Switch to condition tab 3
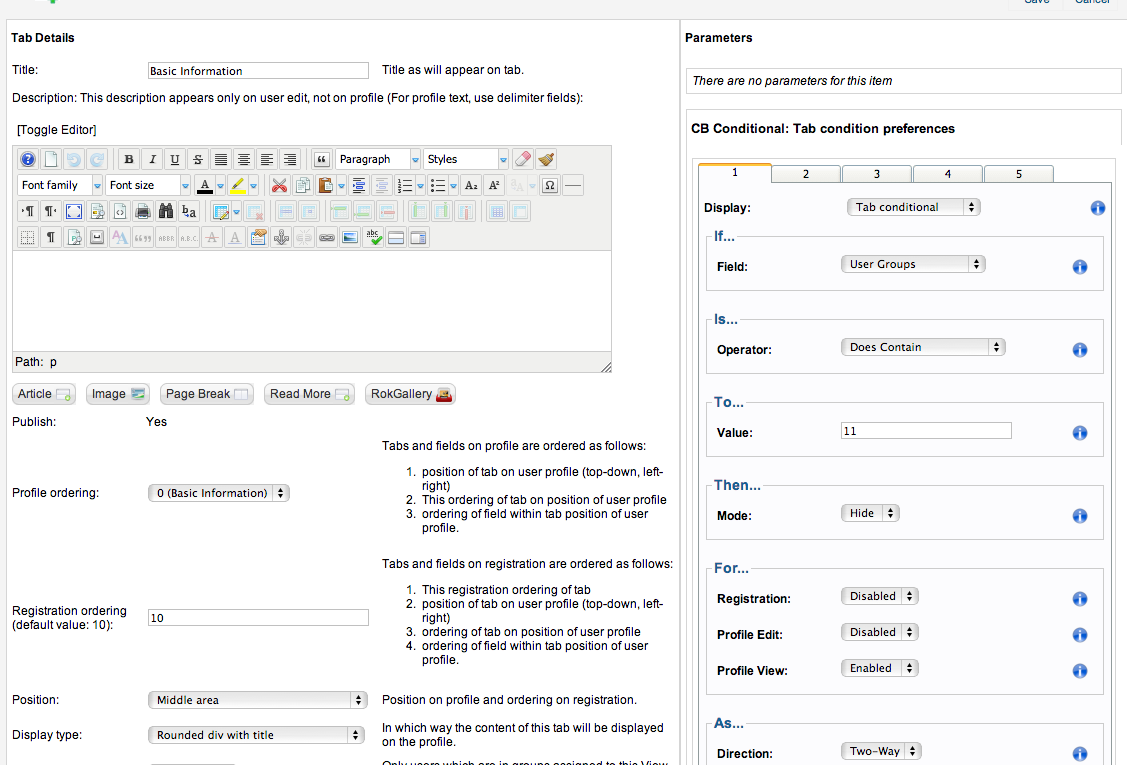1127x765 pixels. pyautogui.click(x=877, y=174)
